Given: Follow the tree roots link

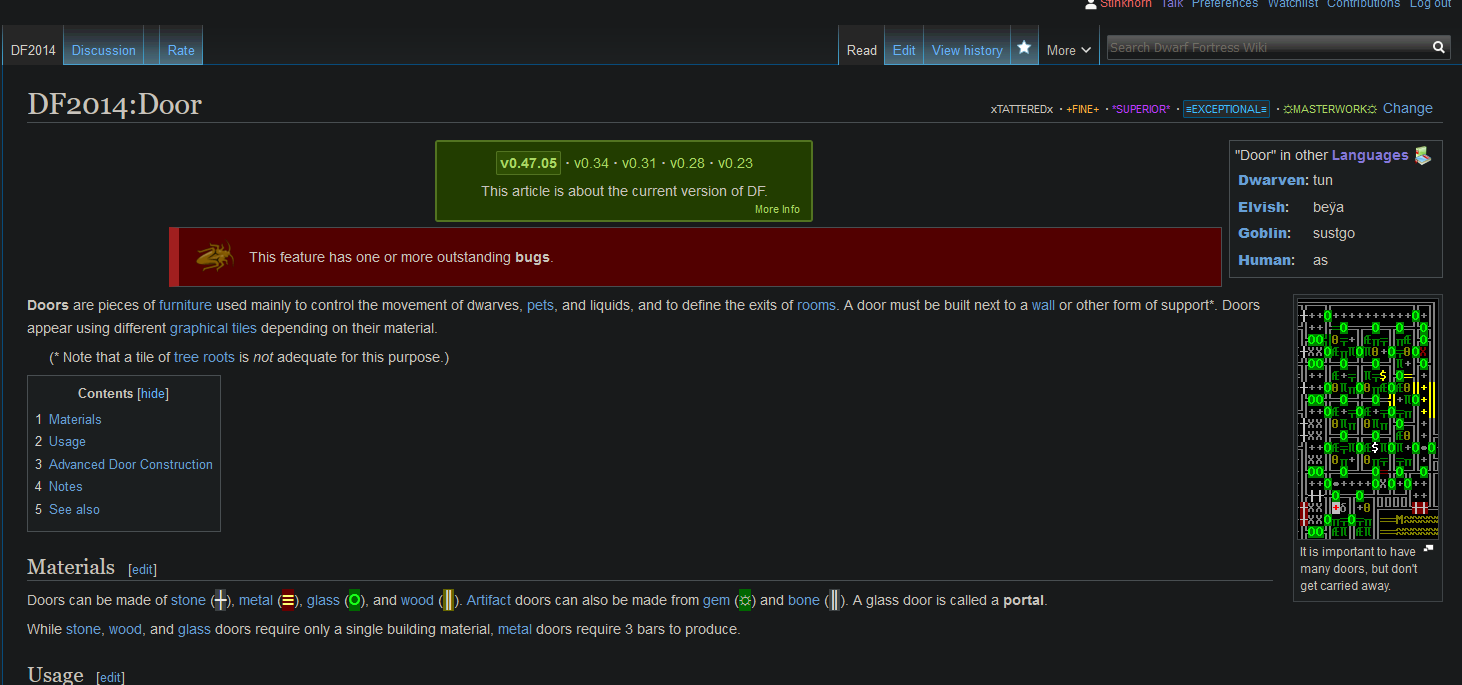Looking at the screenshot, I should [204, 357].
